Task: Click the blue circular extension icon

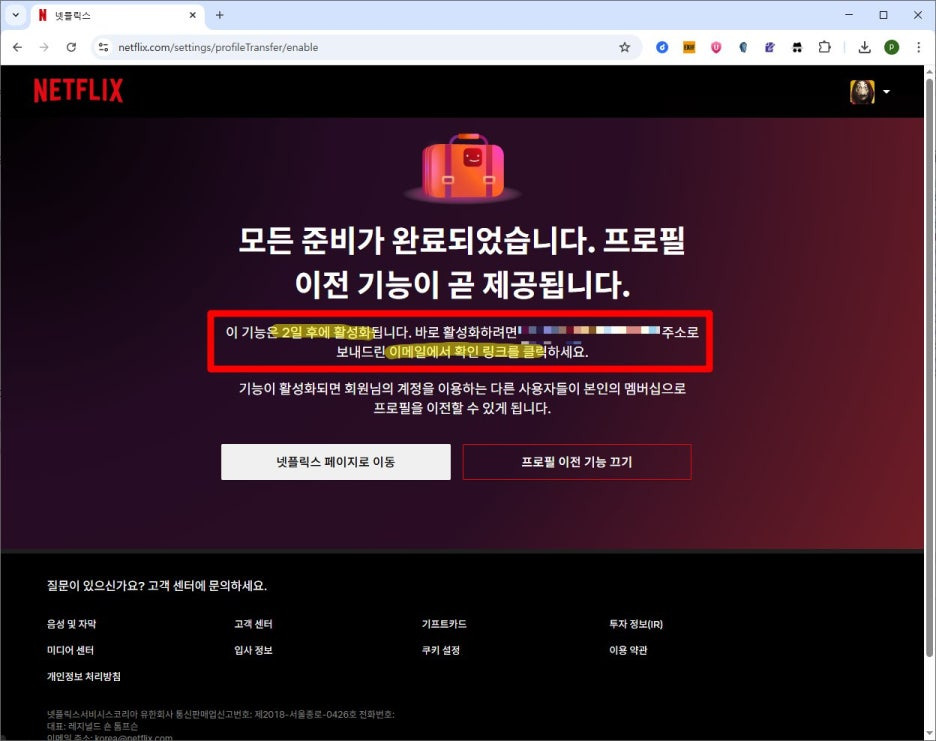Action: (662, 47)
